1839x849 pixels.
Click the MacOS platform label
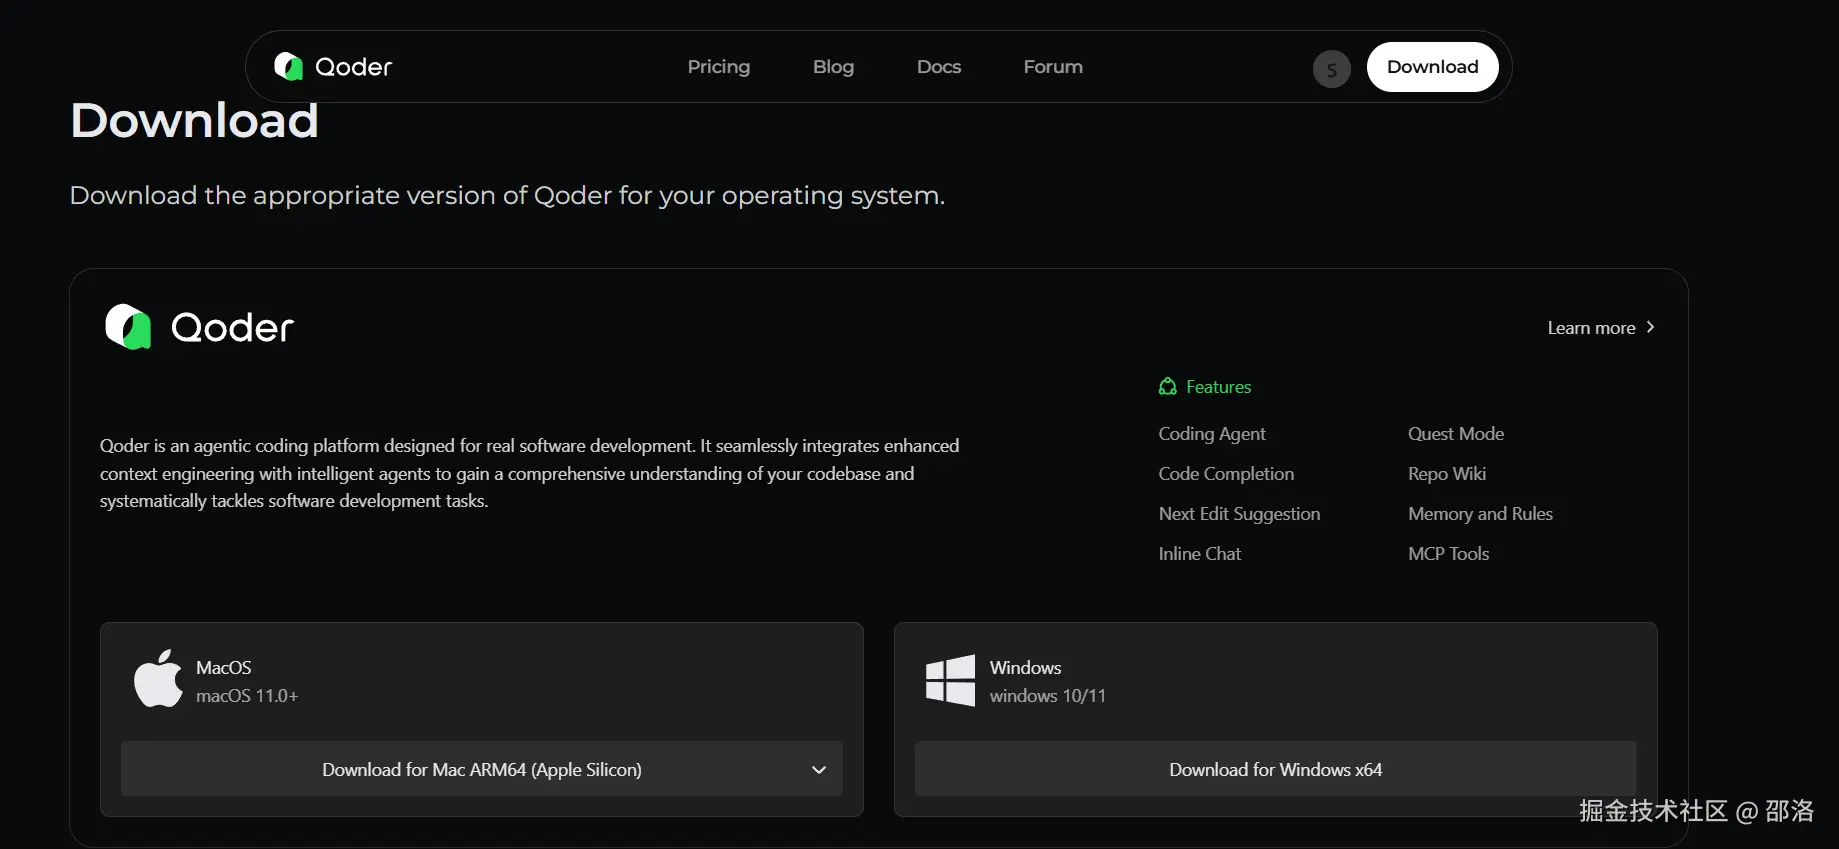(224, 667)
